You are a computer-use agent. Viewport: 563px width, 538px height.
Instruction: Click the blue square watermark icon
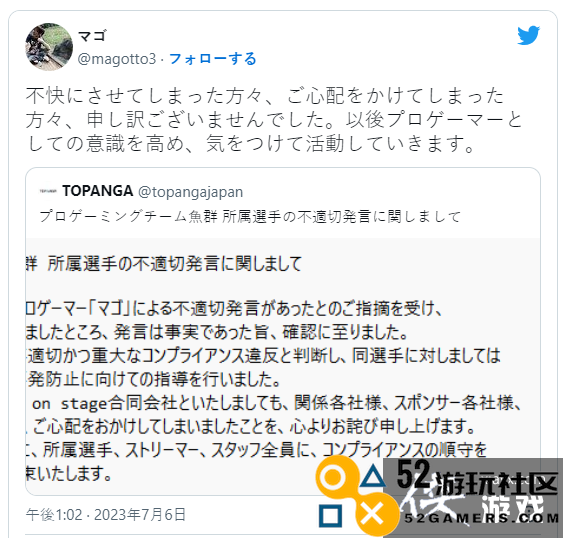330,516
